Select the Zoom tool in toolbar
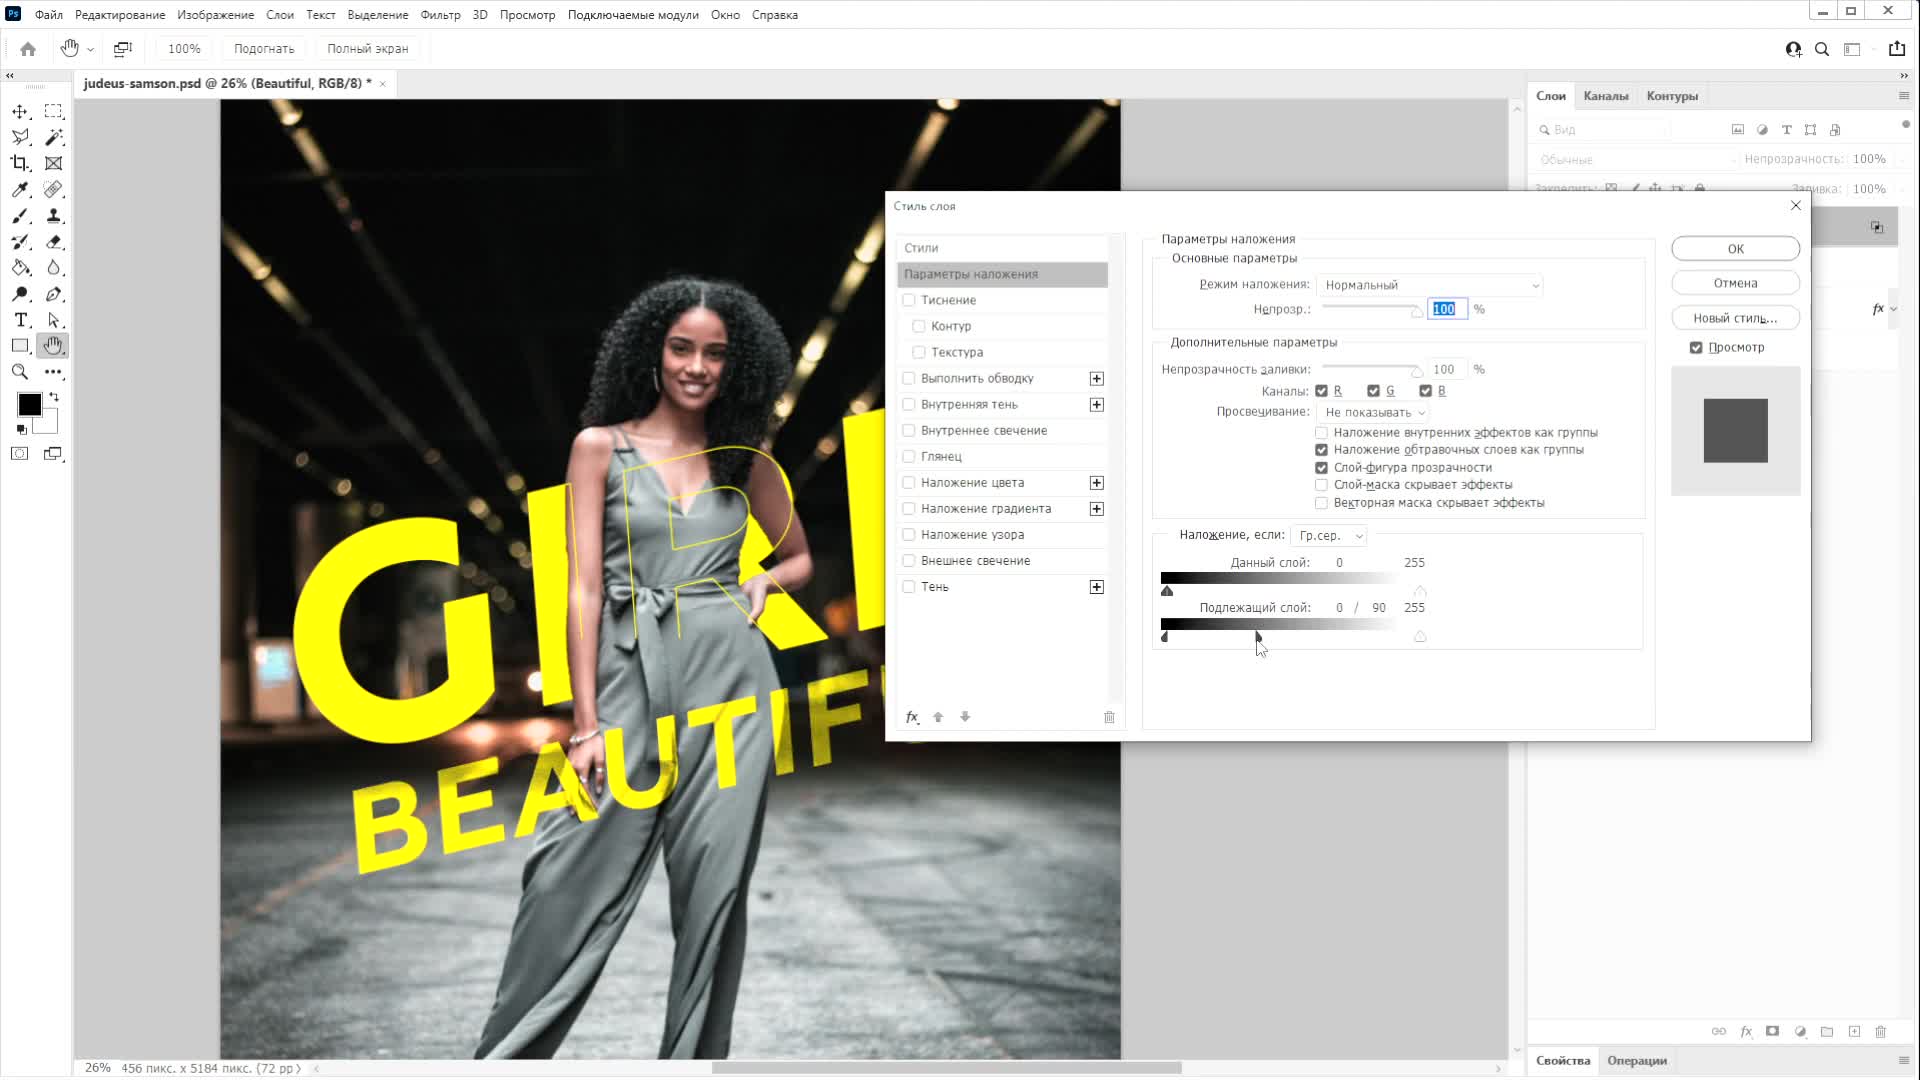The width and height of the screenshot is (1920, 1080). (20, 372)
